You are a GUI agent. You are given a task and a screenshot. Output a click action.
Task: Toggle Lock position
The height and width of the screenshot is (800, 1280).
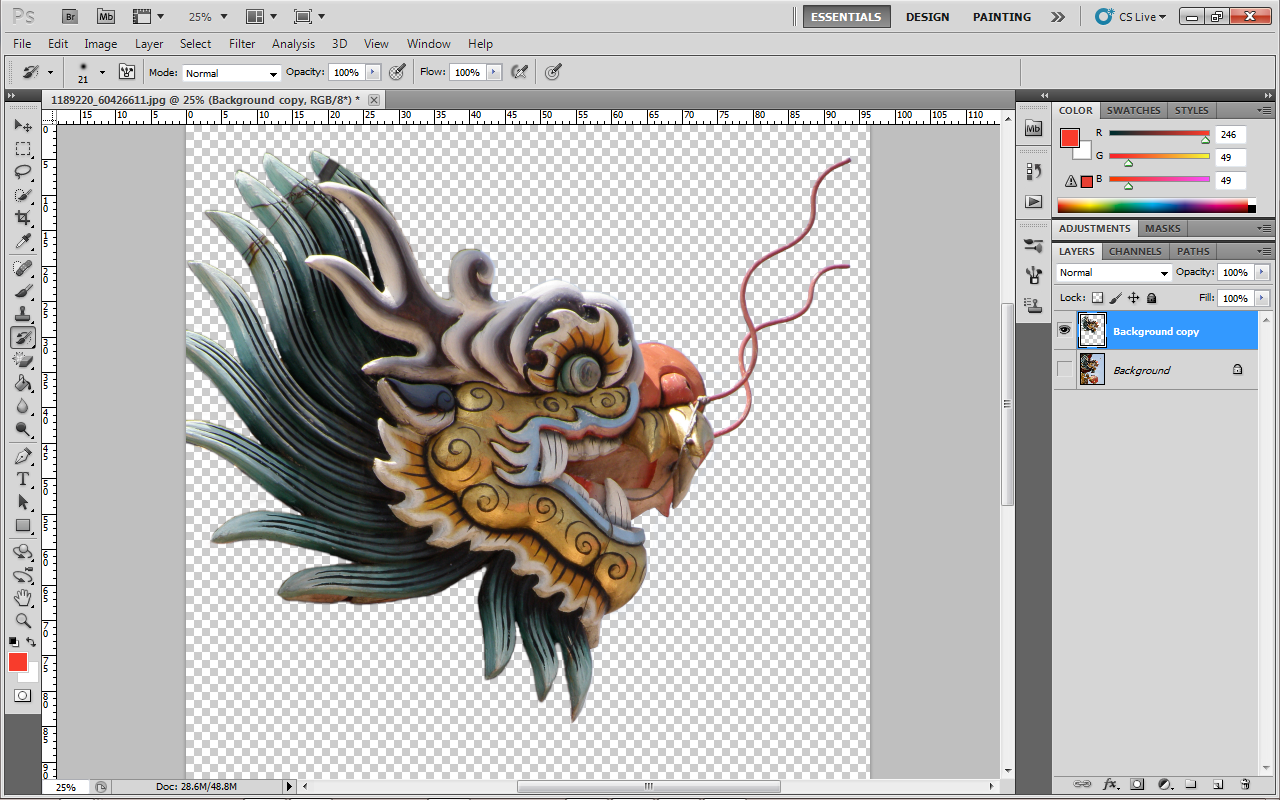1133,298
